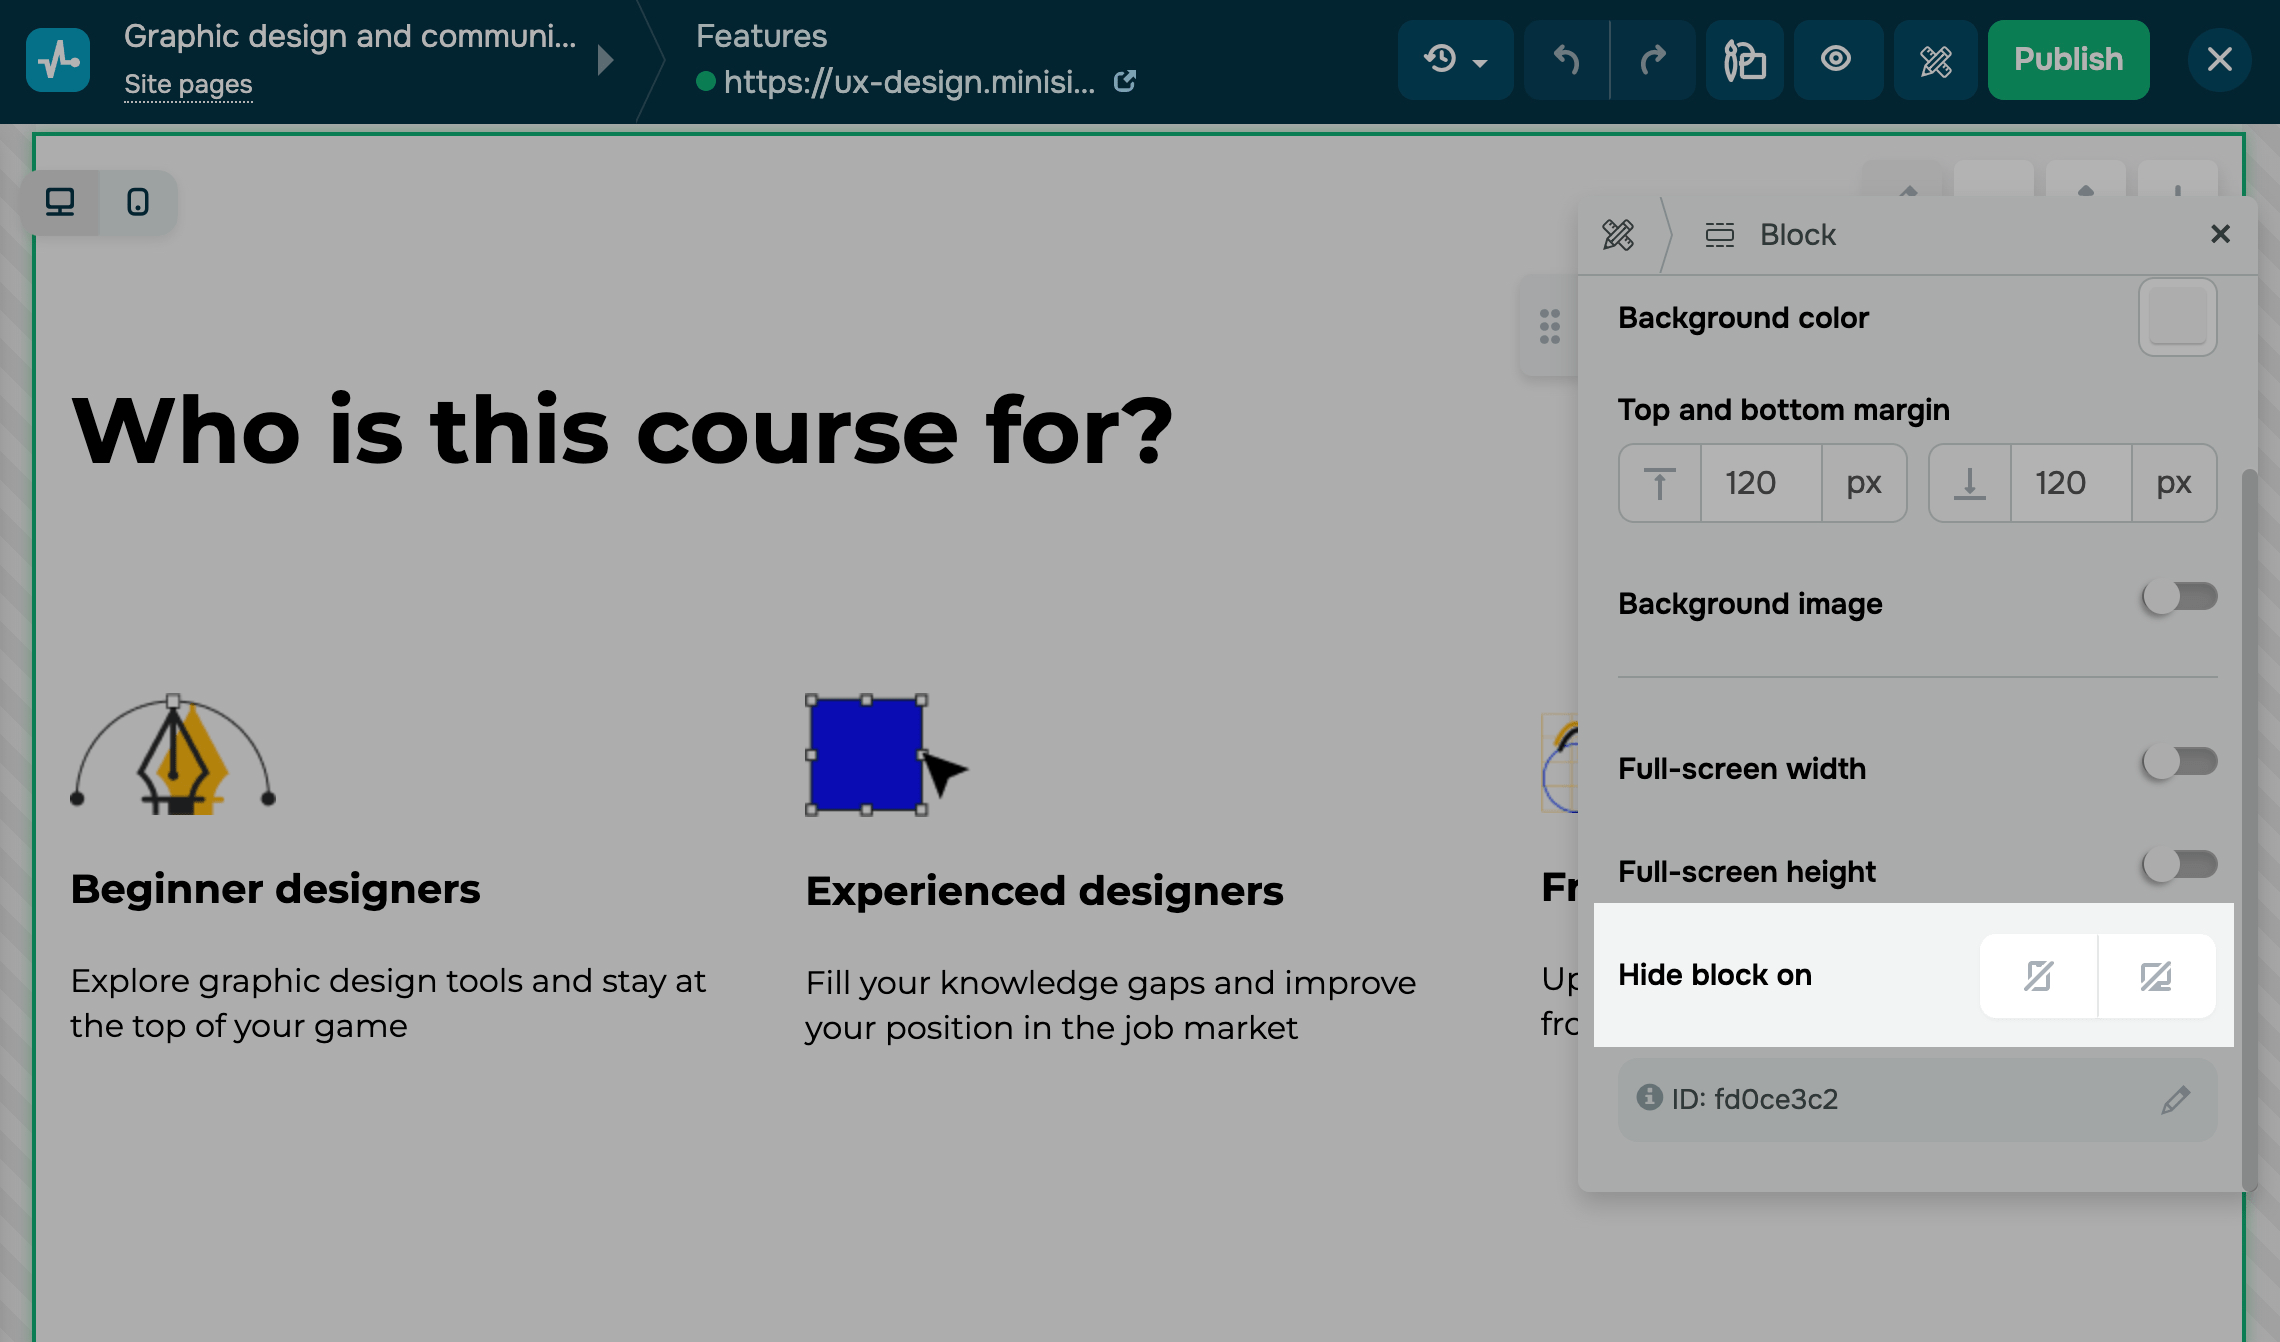Open Background color swatch picker
The width and height of the screenshot is (2280, 1342).
(x=2177, y=318)
